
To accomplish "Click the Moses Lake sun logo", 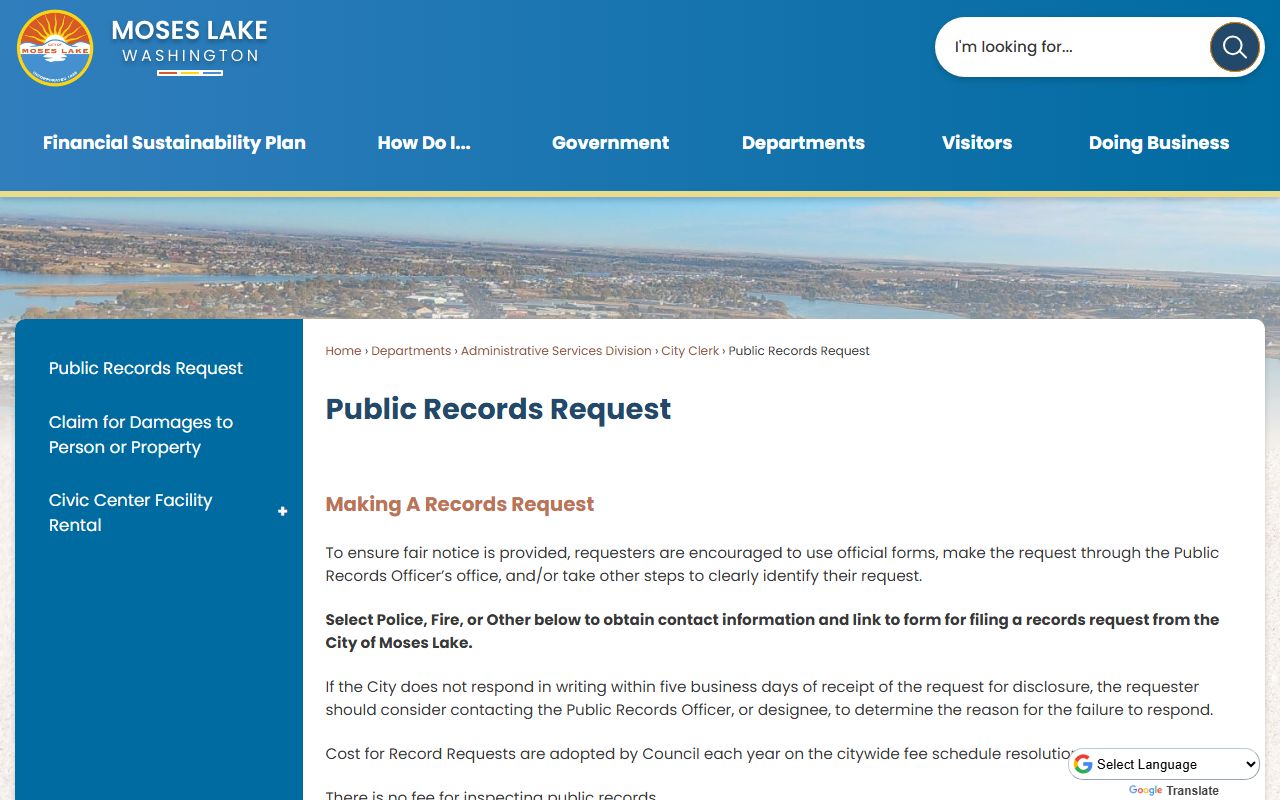I will tap(55, 48).
